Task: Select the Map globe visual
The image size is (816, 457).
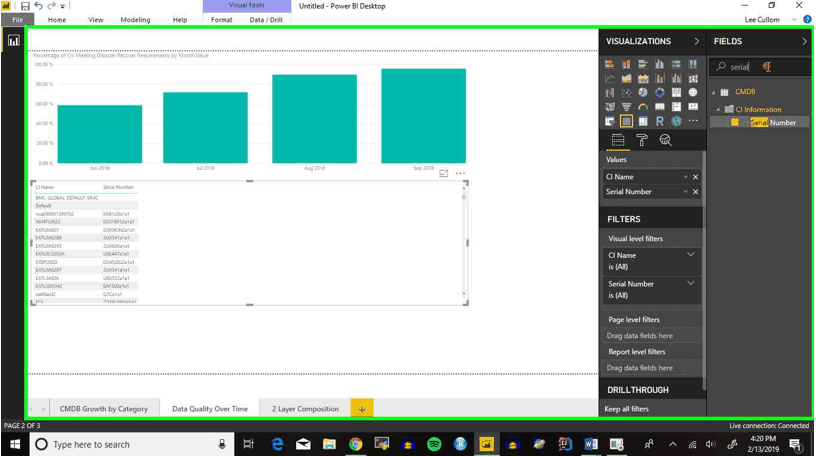Action: pos(693,93)
